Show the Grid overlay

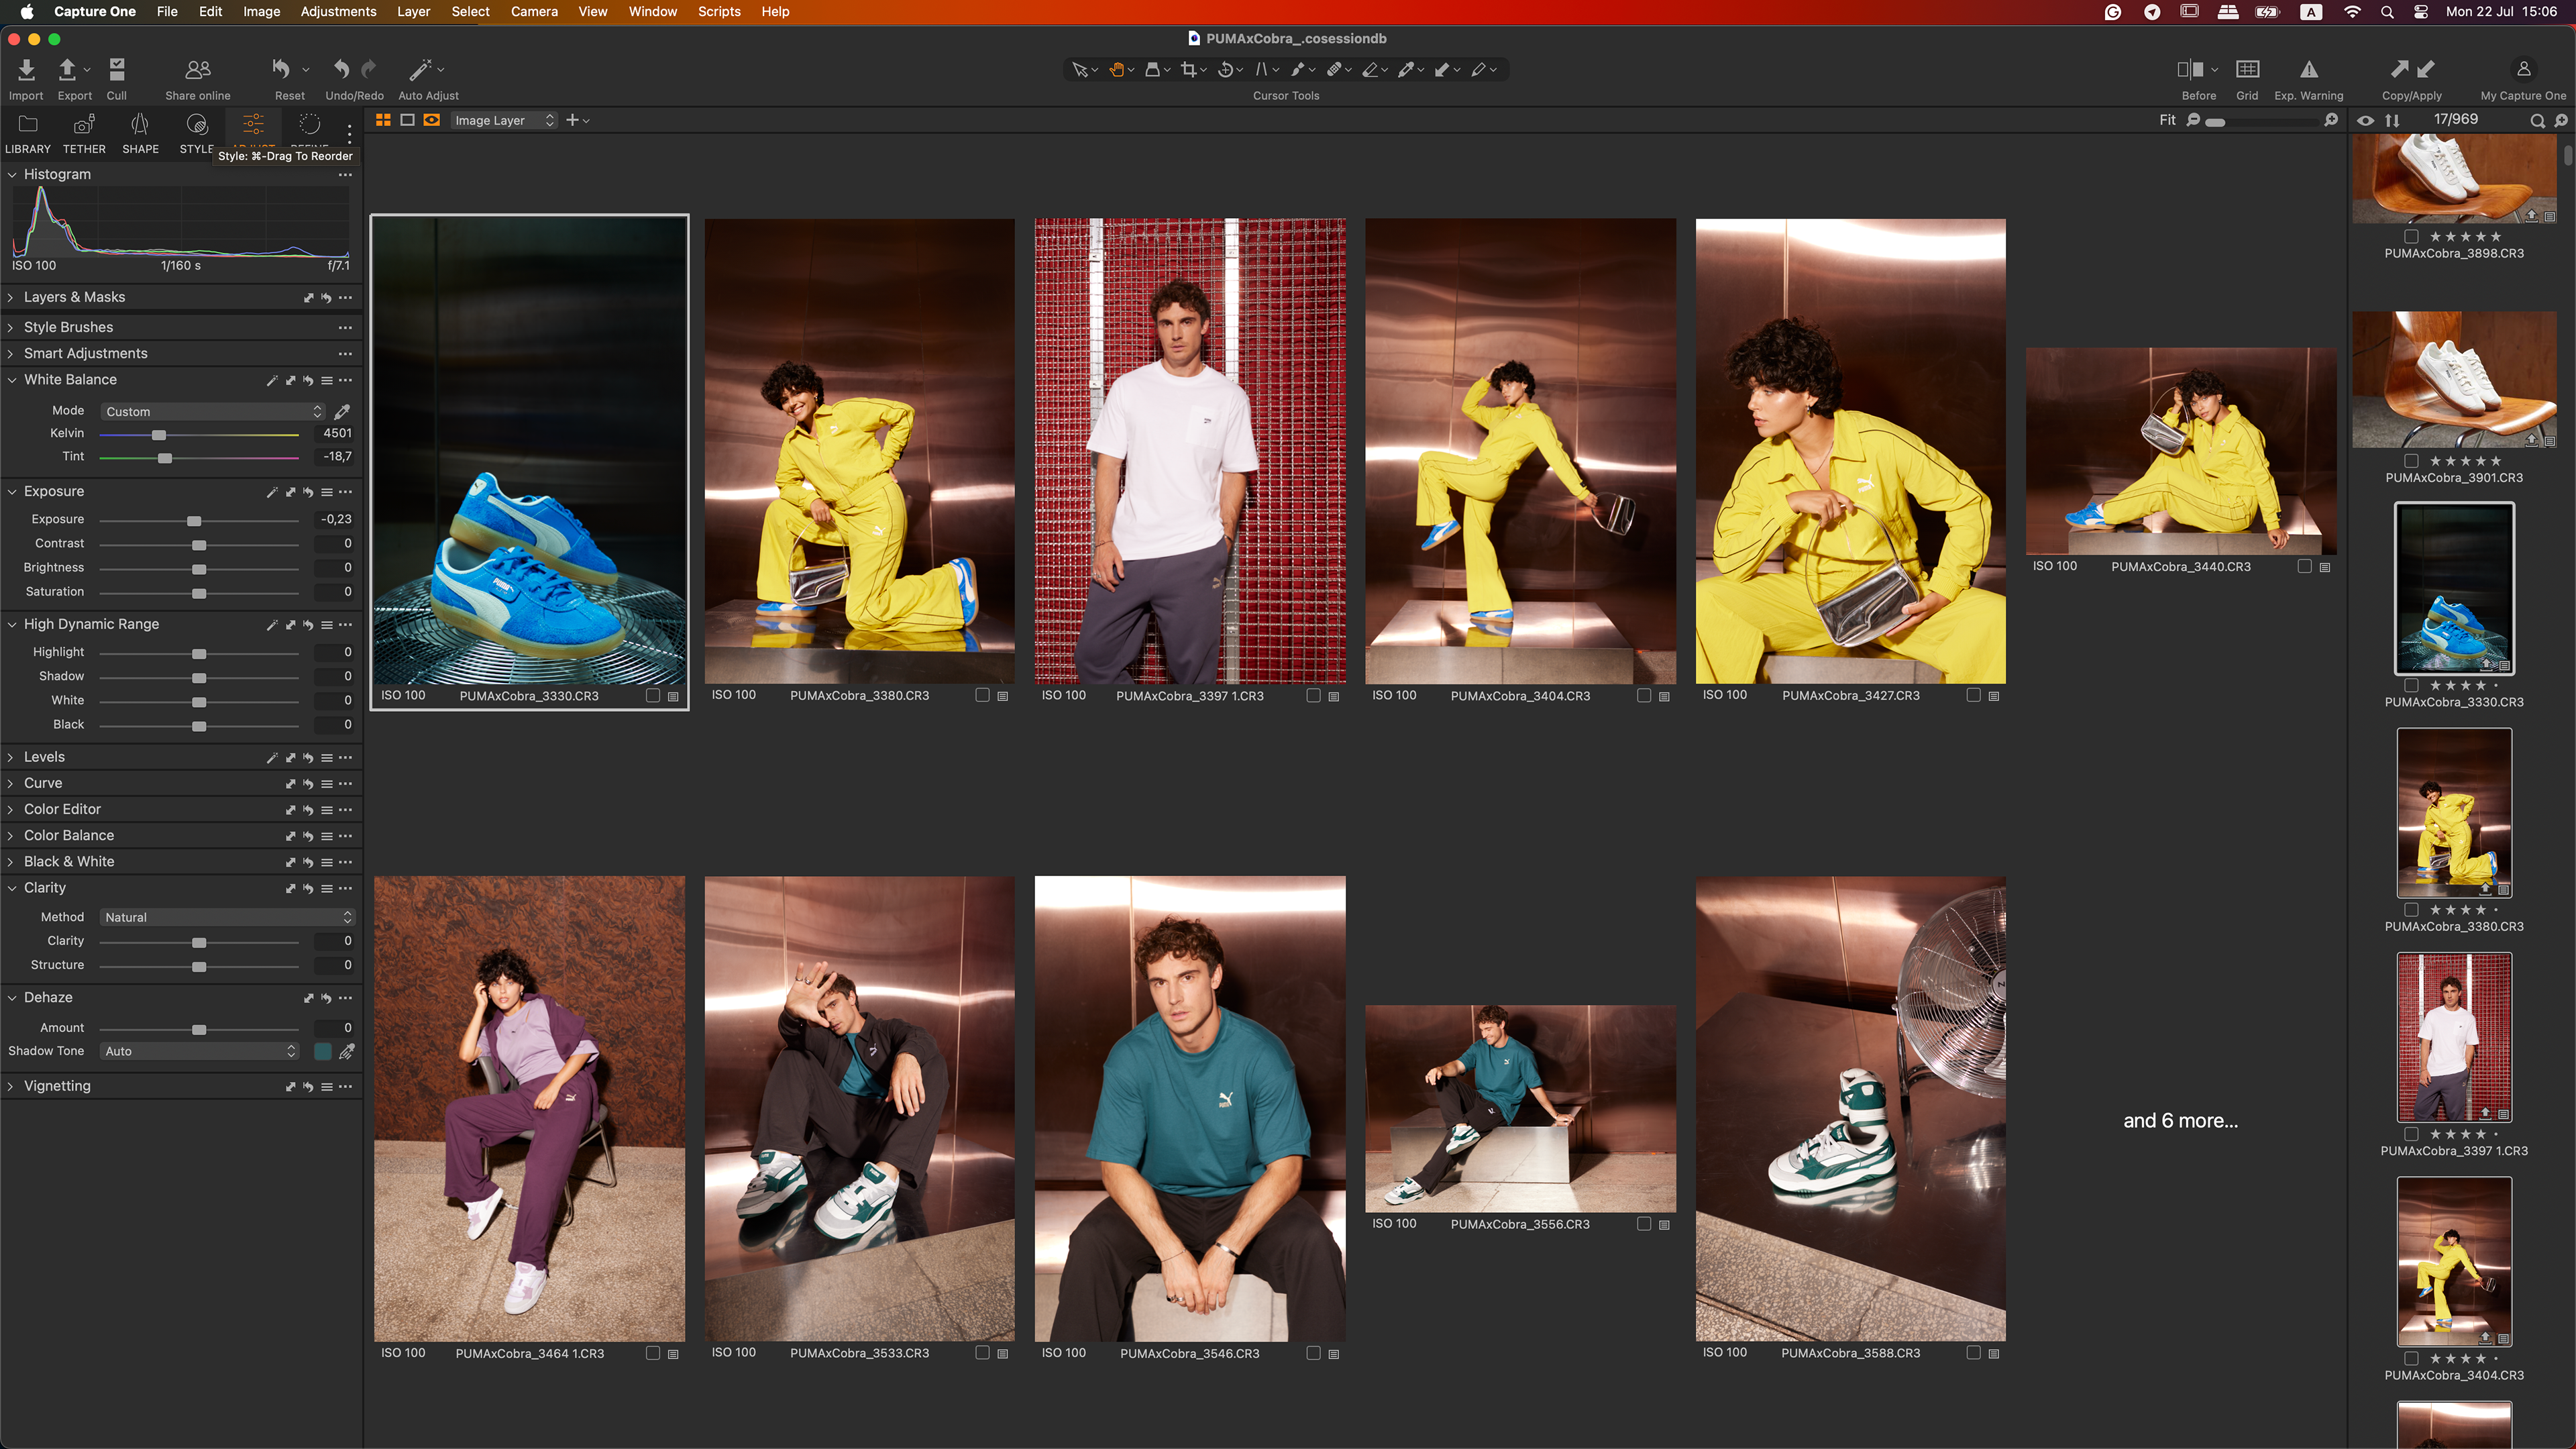pos(2247,70)
